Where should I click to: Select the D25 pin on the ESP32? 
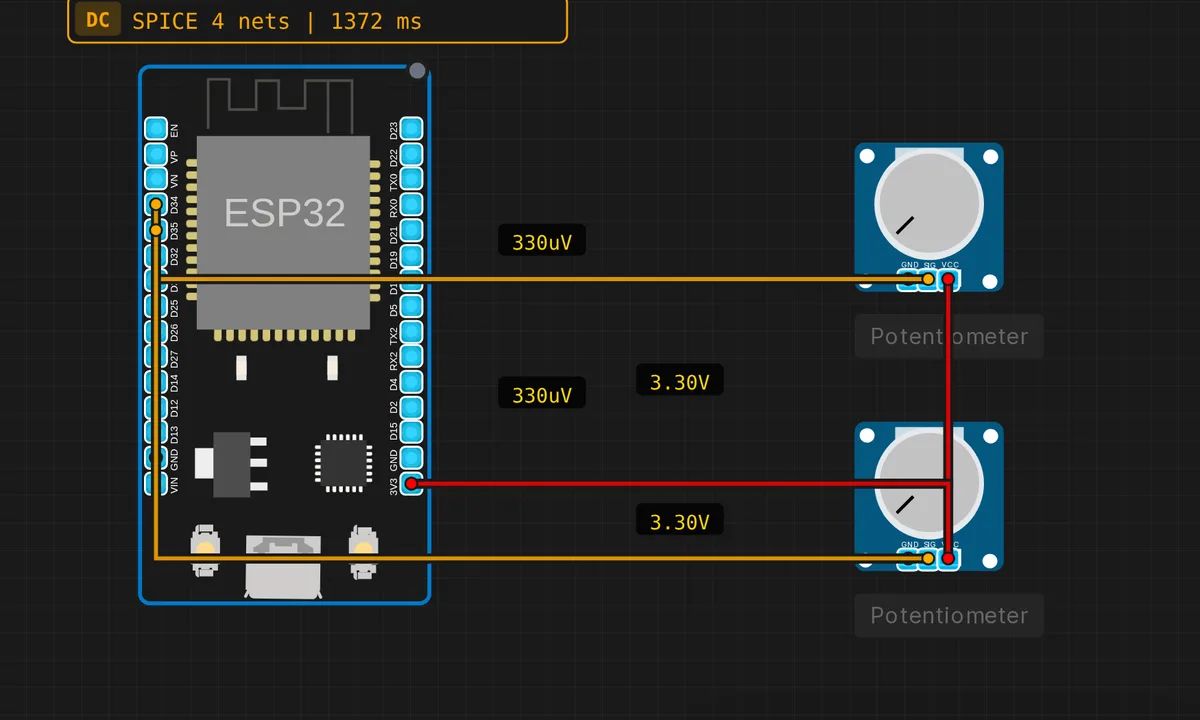[156, 306]
